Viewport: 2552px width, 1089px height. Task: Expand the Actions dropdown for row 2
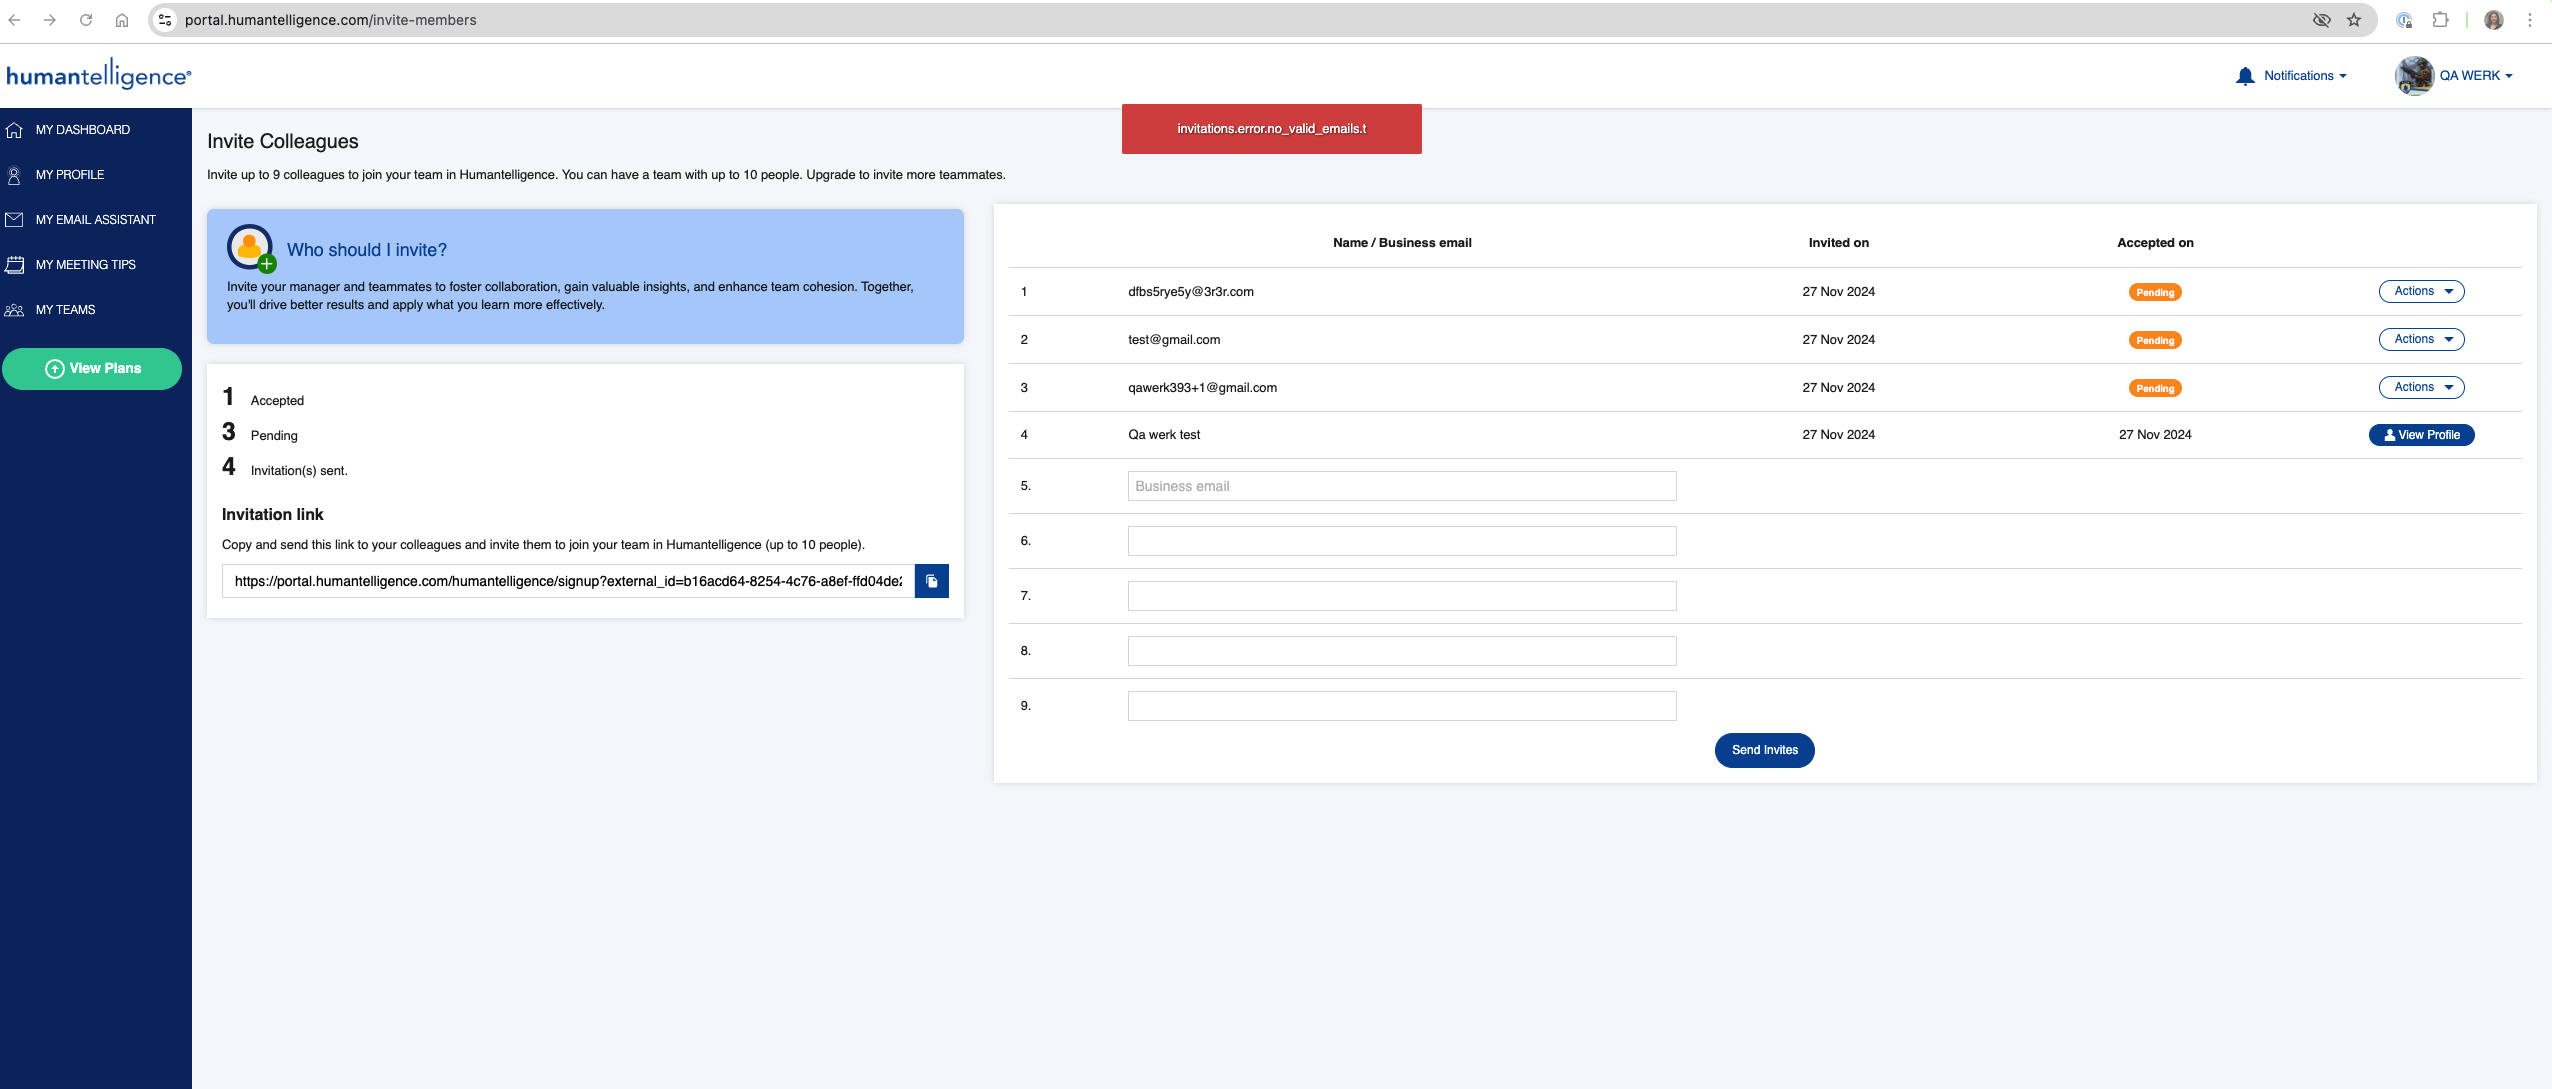(x=2422, y=339)
